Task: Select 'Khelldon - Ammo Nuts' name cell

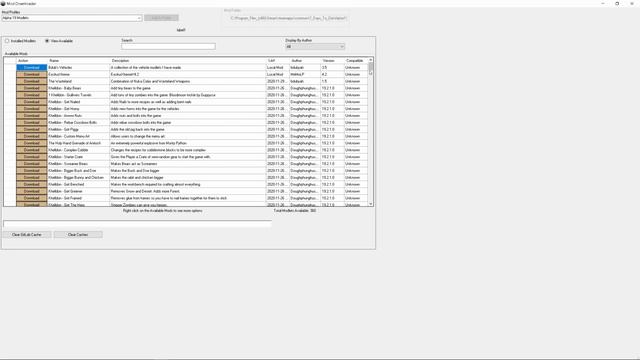Action: click(78, 116)
